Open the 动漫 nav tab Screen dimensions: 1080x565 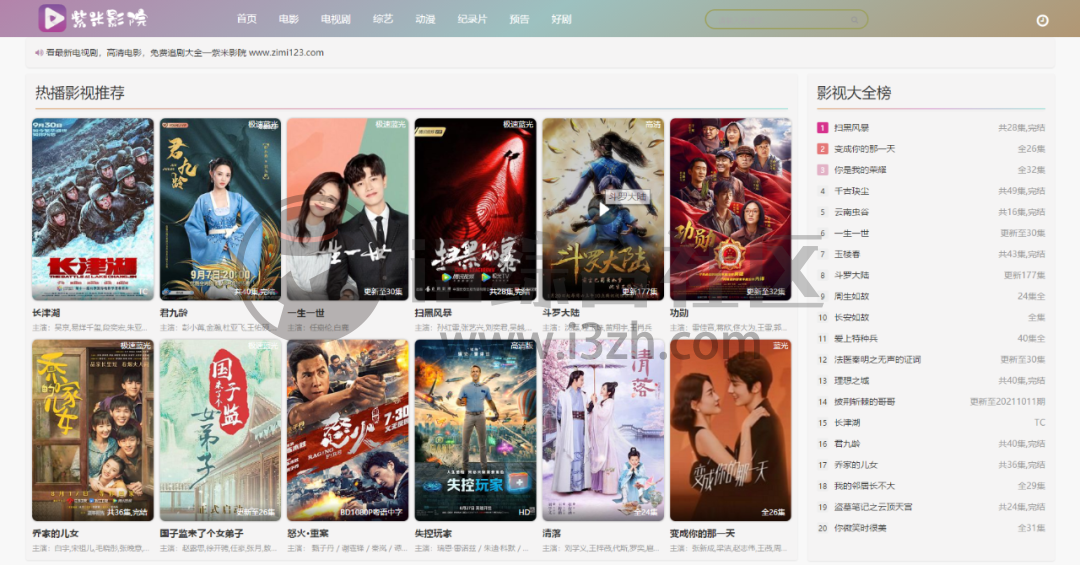[425, 19]
